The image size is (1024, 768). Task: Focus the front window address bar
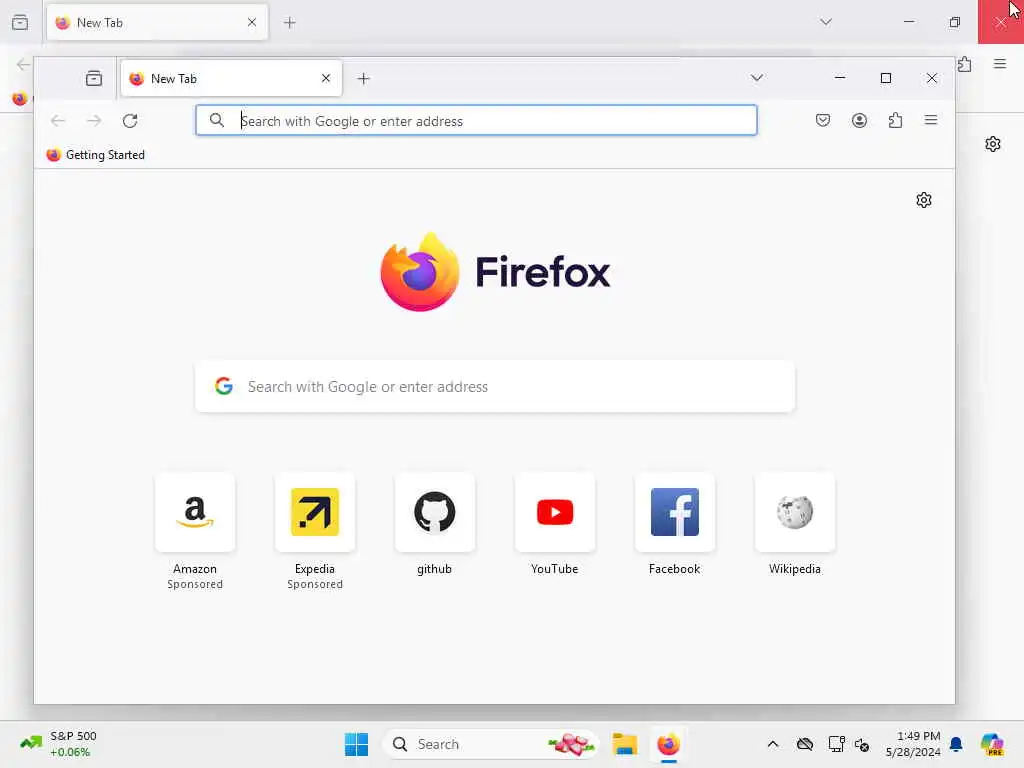click(476, 120)
